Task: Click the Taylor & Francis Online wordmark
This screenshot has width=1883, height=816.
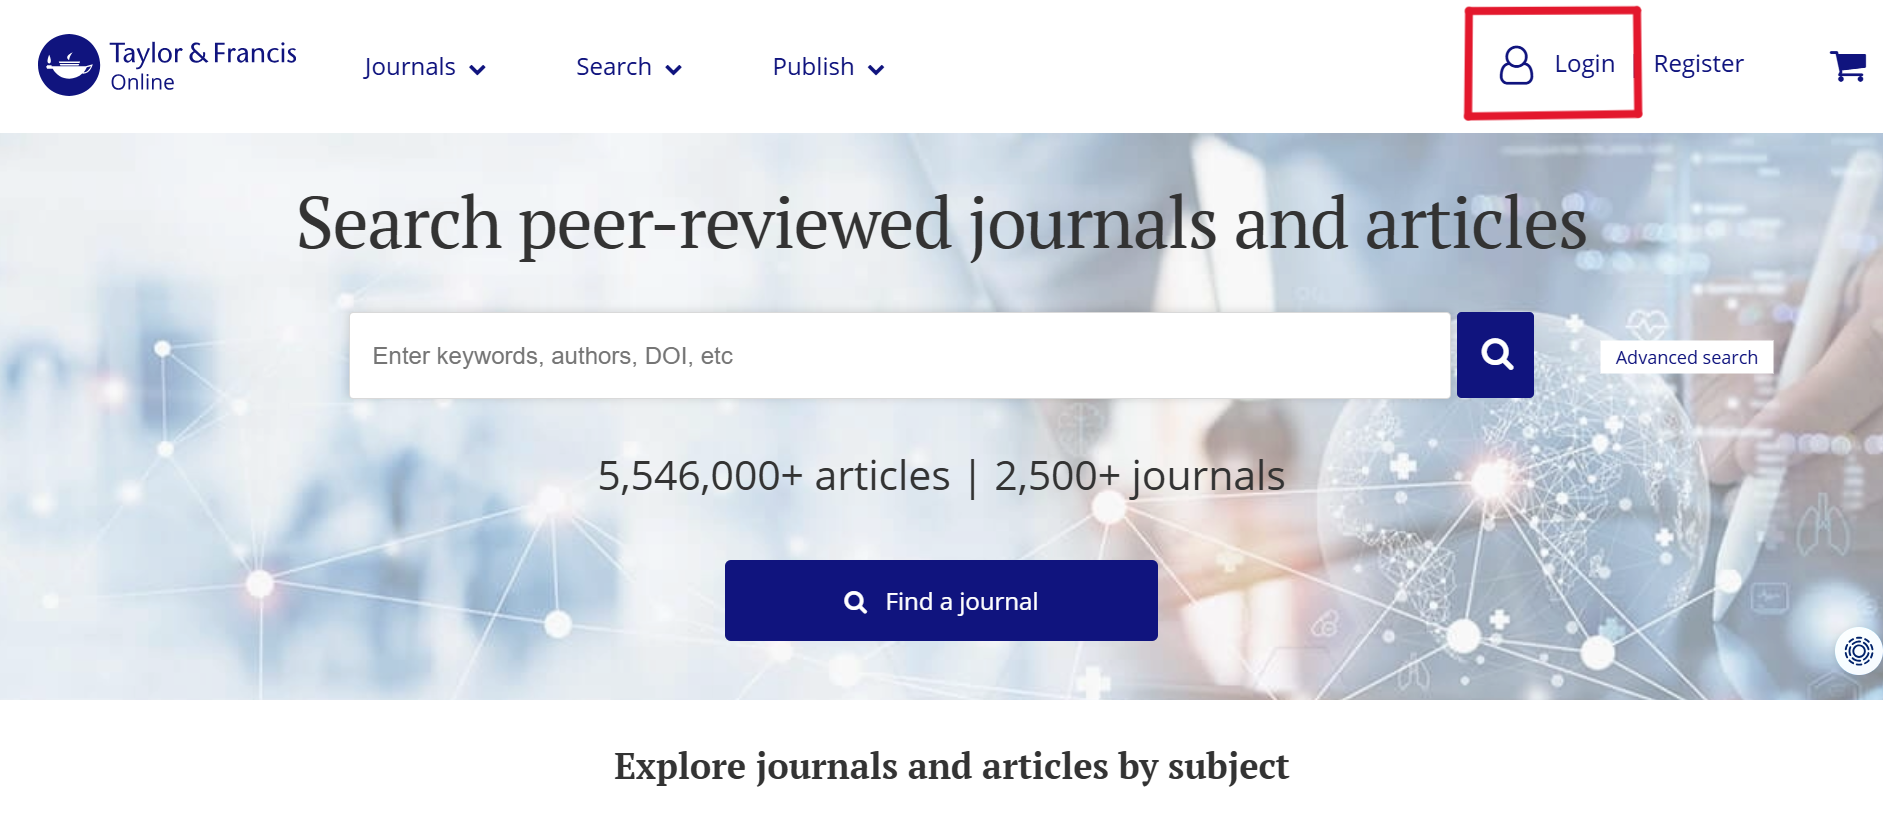Action: pos(203,65)
